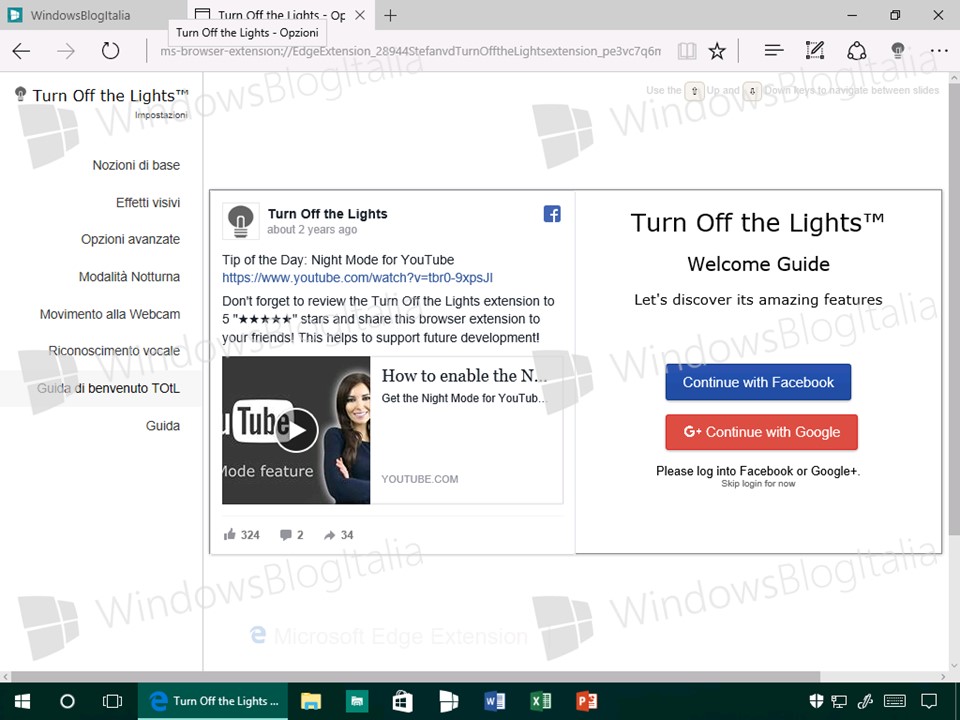Play the YouTube video preview
This screenshot has width=960, height=720.
pos(296,430)
